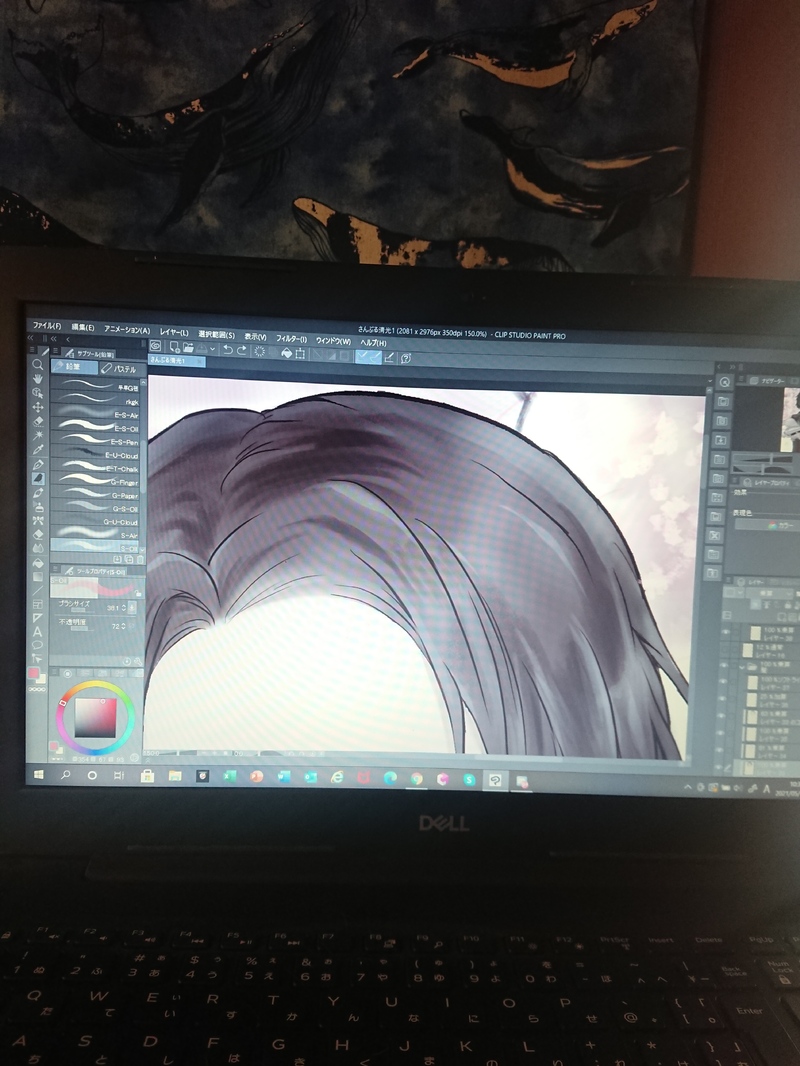This screenshot has height=1066, width=800.
Task: Select the Pen tool
Action: coord(38,464)
